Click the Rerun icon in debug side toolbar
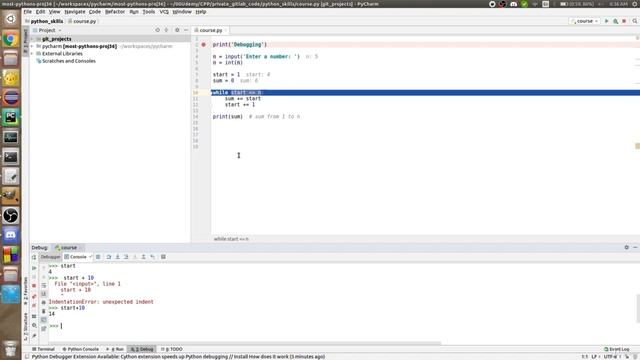640x360 pixels. pos(34,257)
